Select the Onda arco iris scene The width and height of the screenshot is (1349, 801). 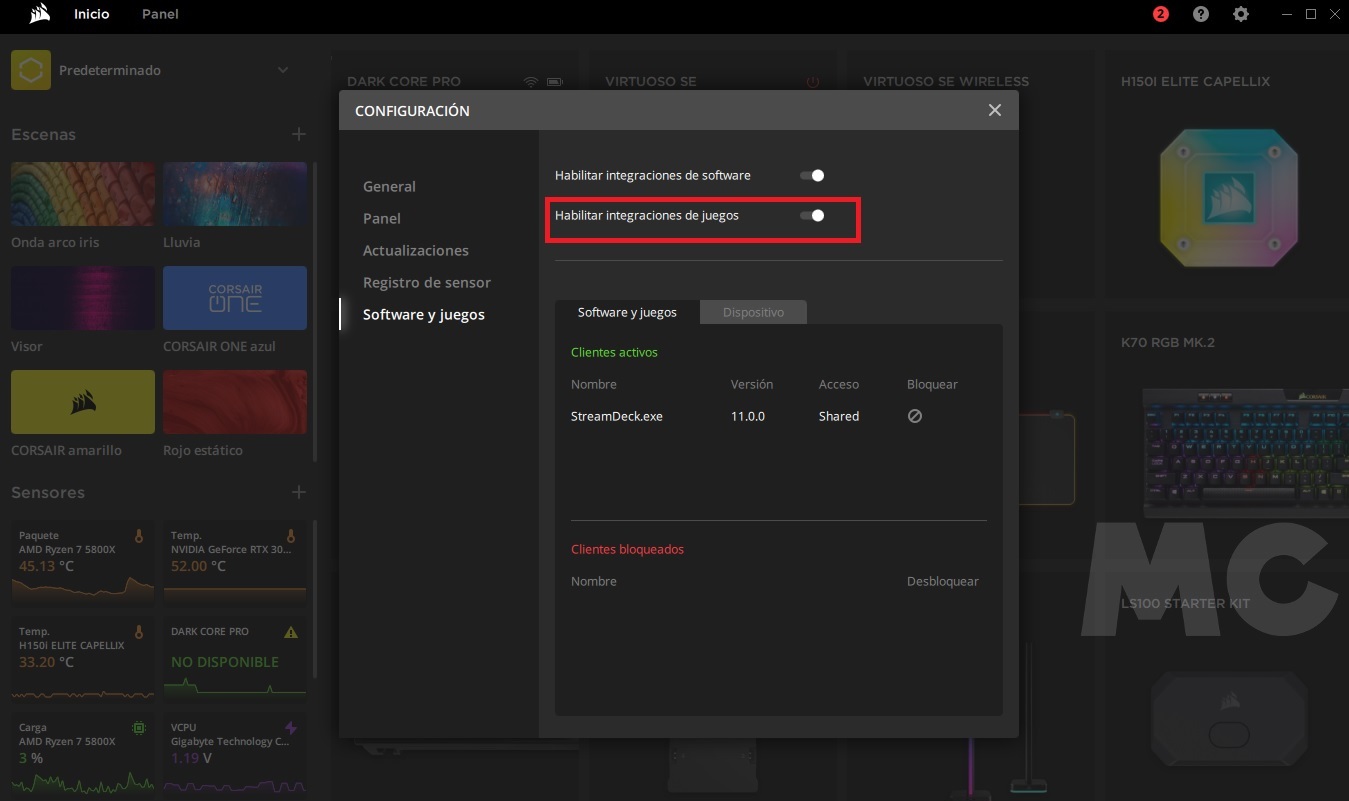pos(83,194)
